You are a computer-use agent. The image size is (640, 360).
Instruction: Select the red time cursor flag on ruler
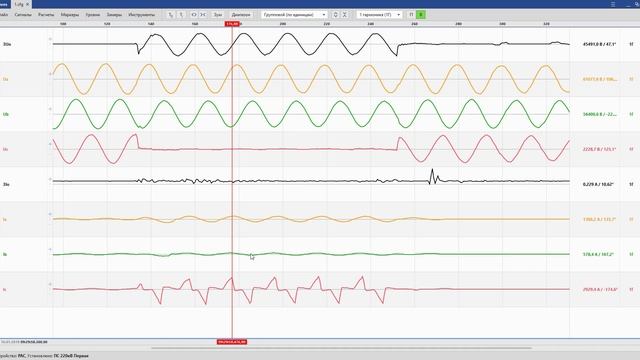[x=232, y=24]
